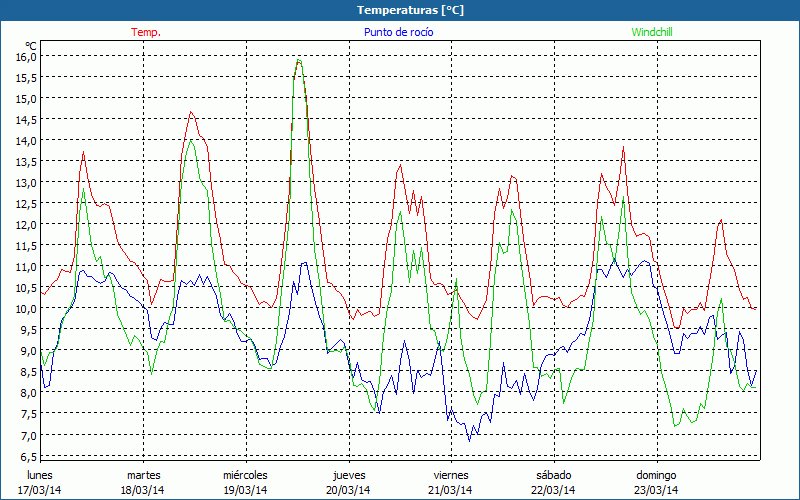Select the jueves day label
The height and width of the screenshot is (500, 800).
click(349, 474)
